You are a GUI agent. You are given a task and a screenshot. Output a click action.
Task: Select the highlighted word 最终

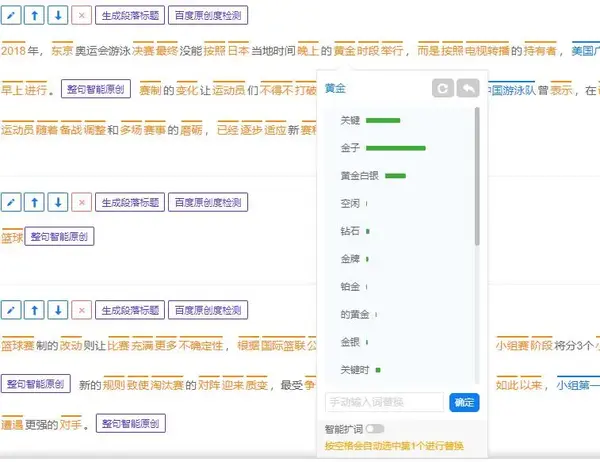pos(167,50)
